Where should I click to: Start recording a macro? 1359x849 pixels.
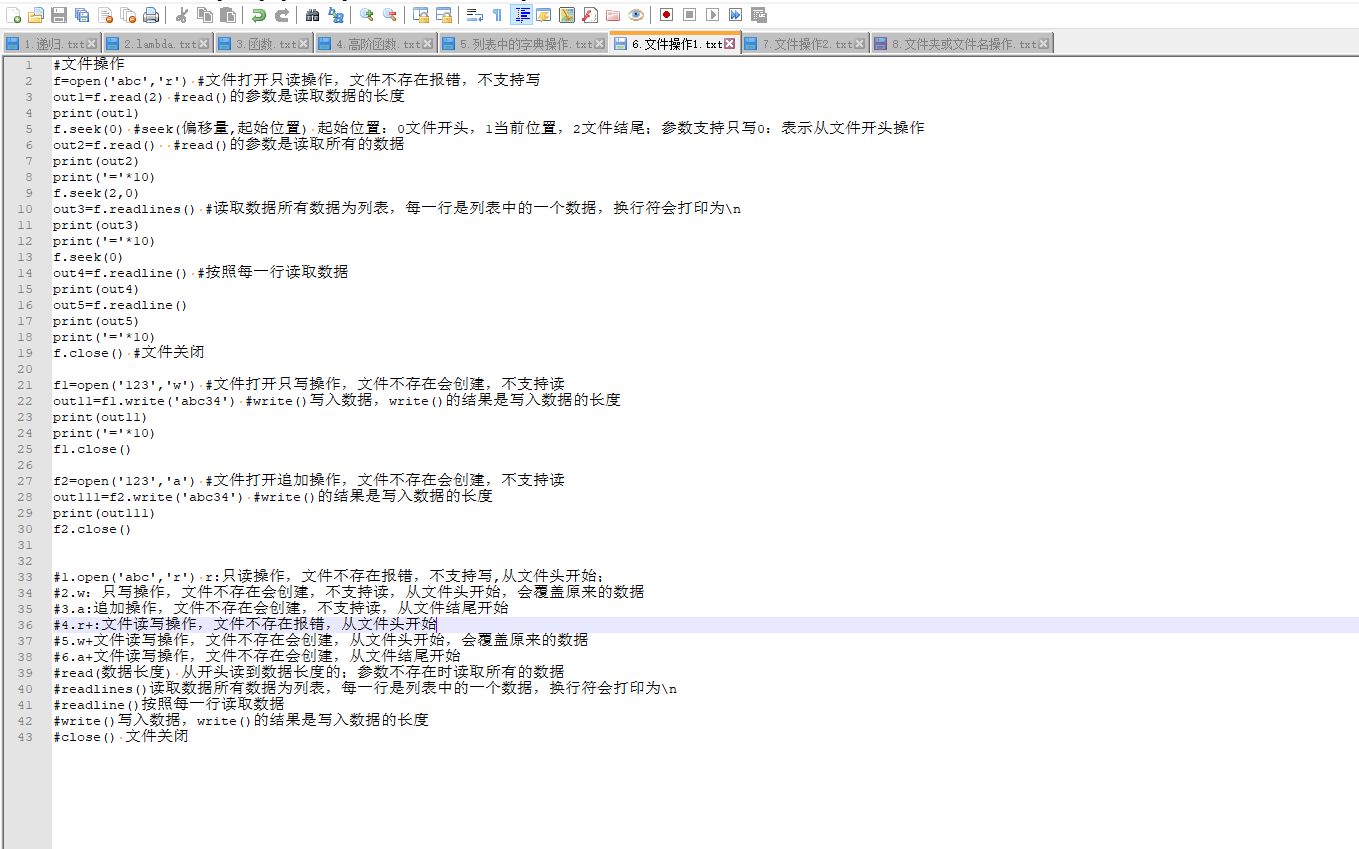coord(664,15)
